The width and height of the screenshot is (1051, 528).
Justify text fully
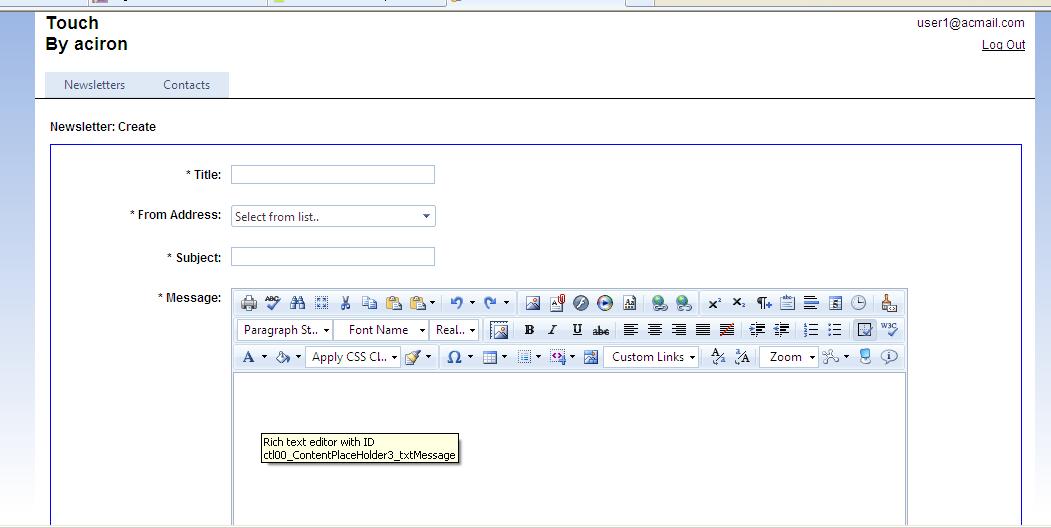tap(702, 330)
